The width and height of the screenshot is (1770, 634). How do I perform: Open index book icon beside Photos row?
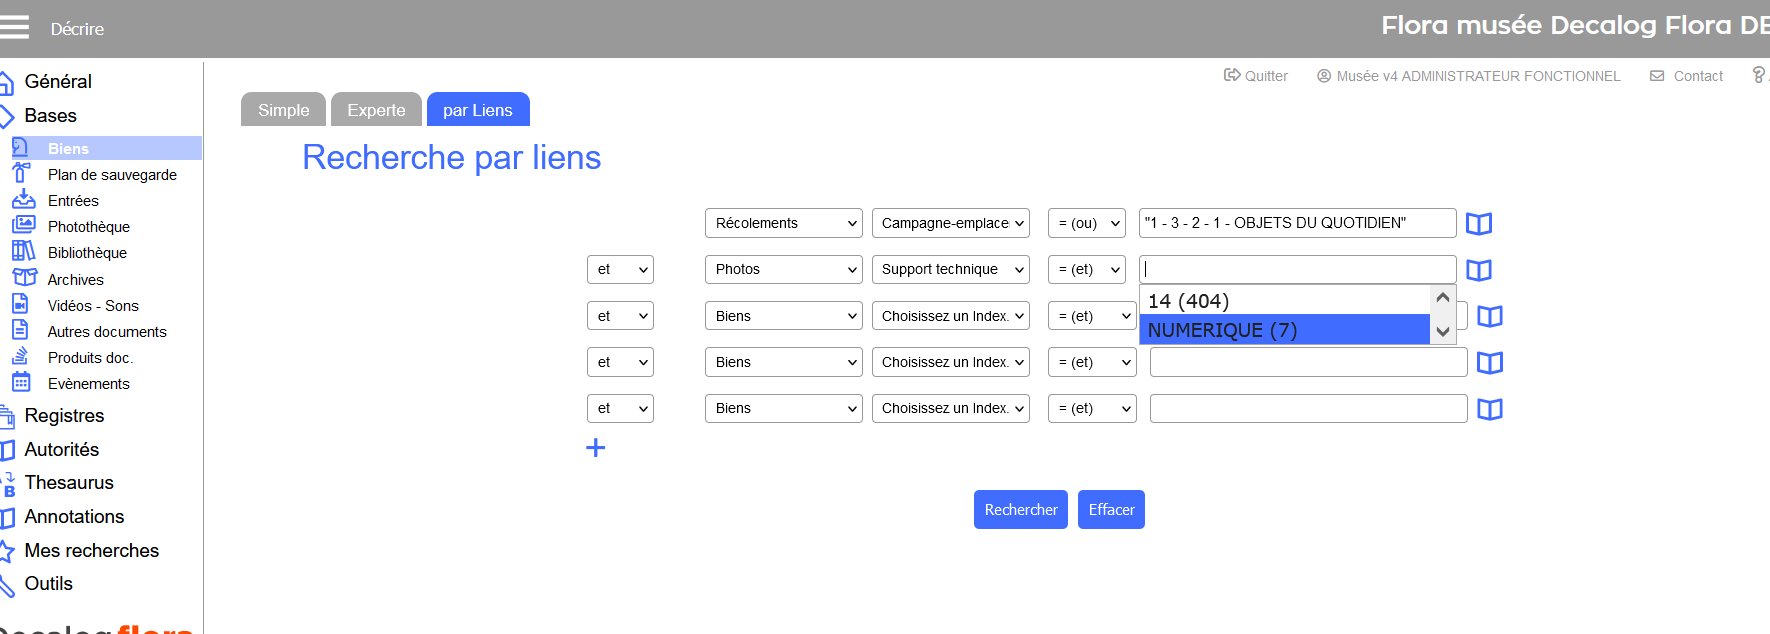coord(1478,270)
